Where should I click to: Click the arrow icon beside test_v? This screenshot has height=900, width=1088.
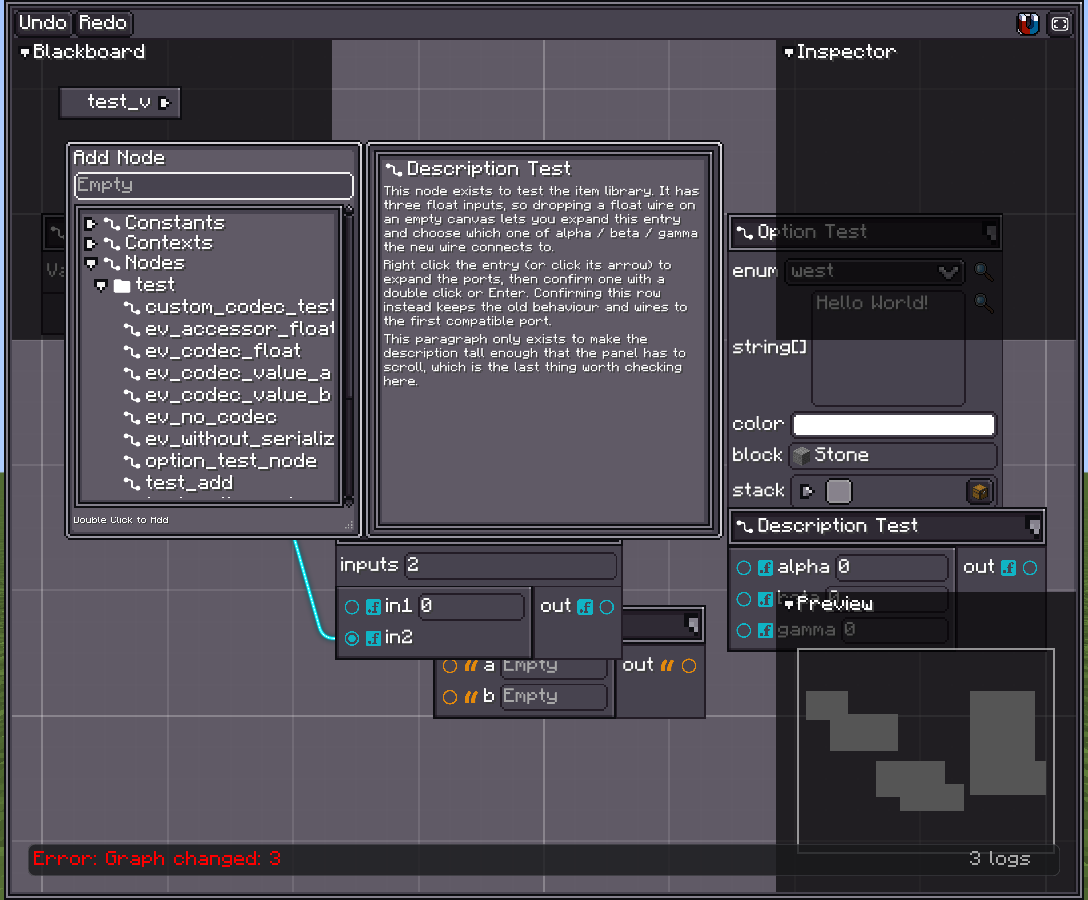click(x=164, y=103)
